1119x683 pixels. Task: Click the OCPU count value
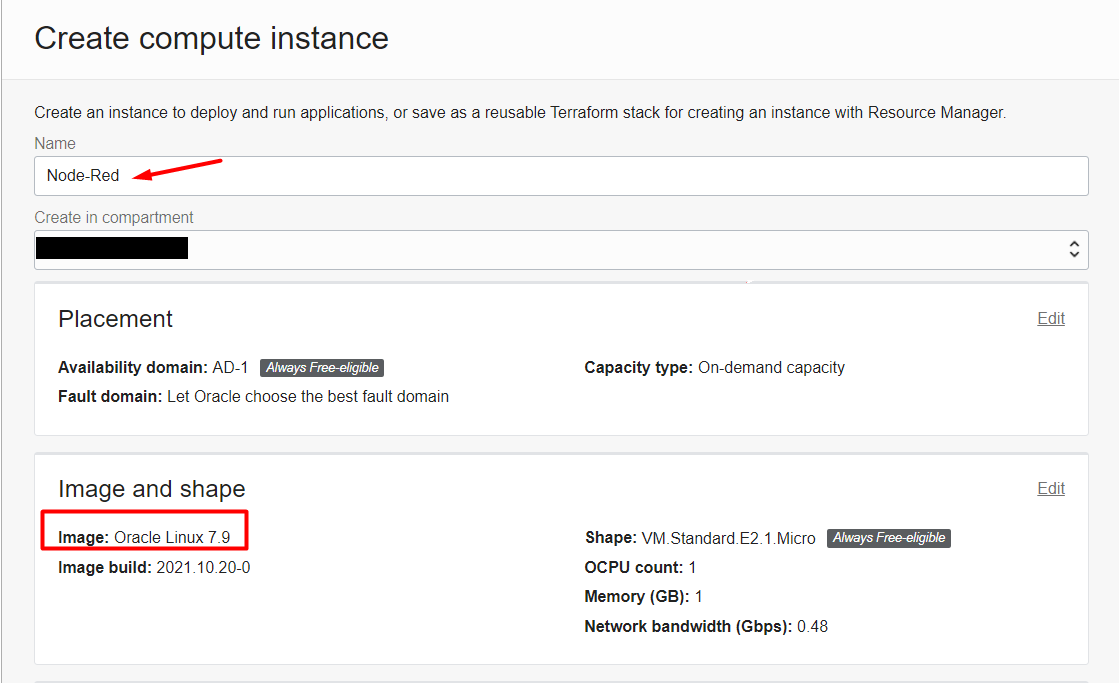click(692, 567)
